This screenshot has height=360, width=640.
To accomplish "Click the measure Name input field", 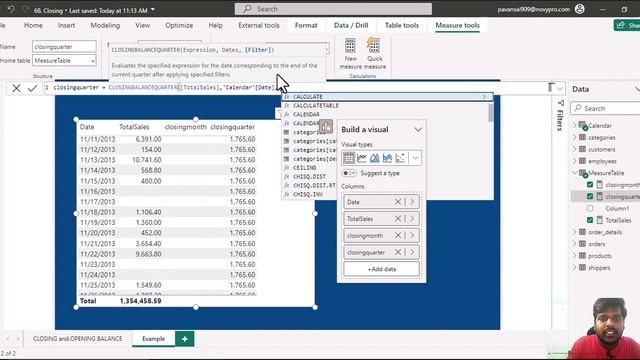I will point(64,47).
